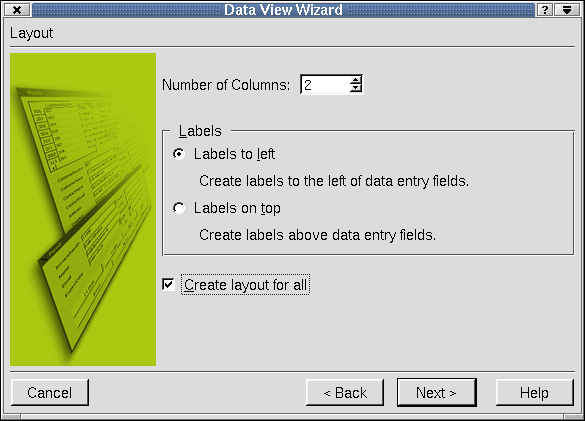Click the 'Create labels above data entry fields' text
This screenshot has width=585, height=421.
(317, 235)
